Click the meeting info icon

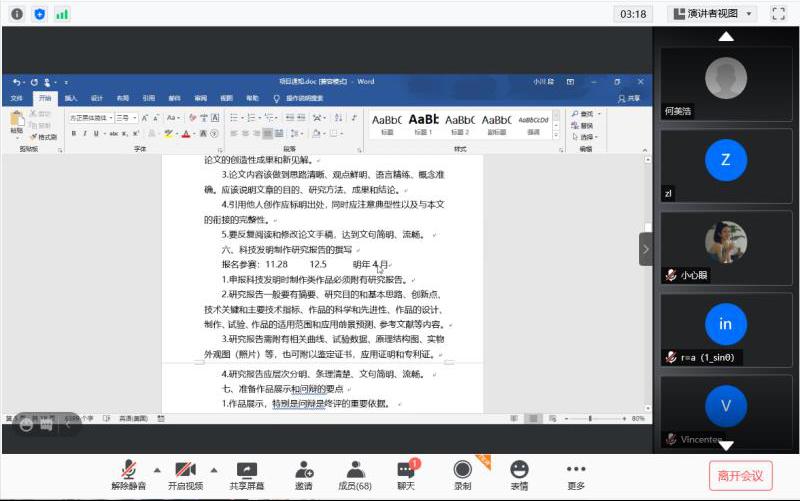click(x=17, y=14)
